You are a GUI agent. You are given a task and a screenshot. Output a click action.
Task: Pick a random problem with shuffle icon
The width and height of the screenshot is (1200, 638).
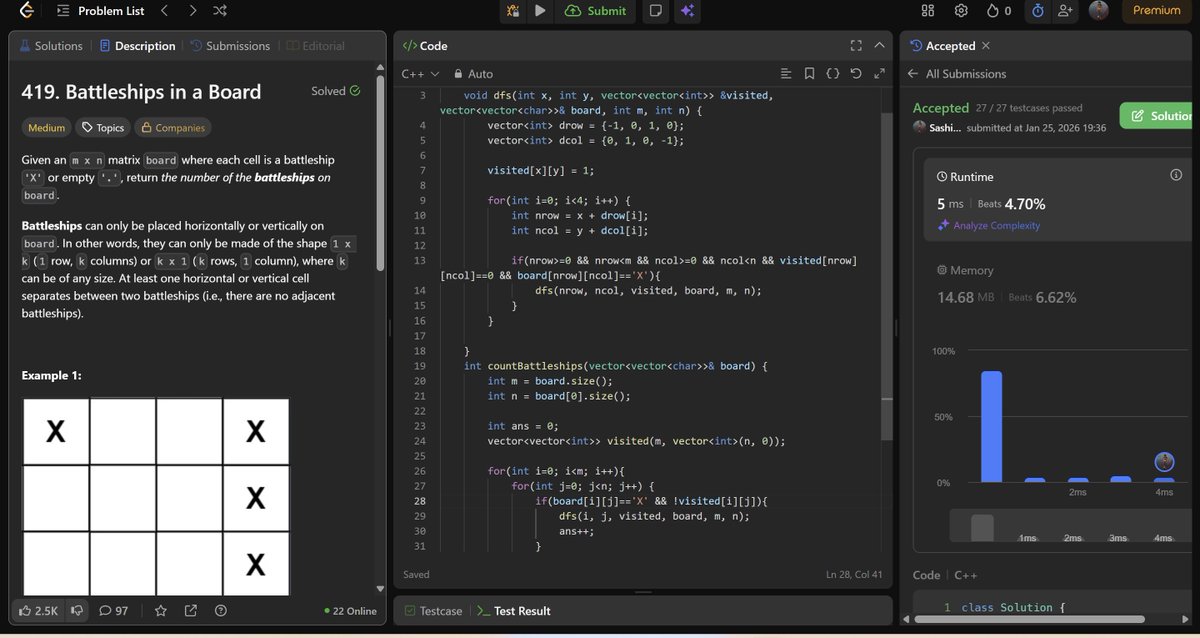(x=220, y=11)
